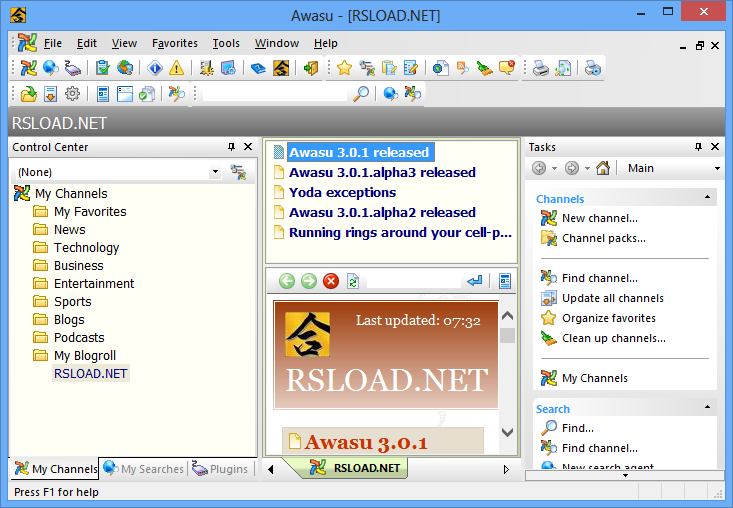Open the File menu
The image size is (733, 508).
(x=53, y=43)
